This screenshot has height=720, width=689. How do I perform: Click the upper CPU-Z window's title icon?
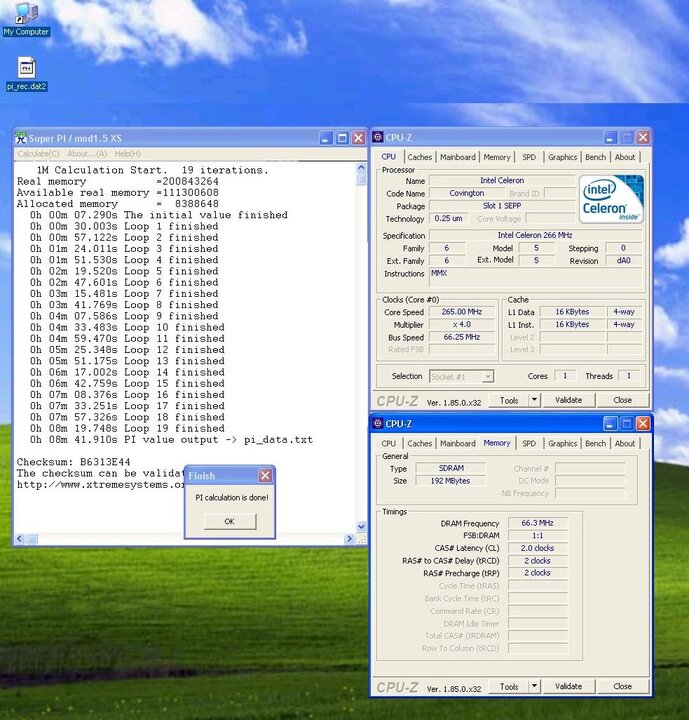[378, 137]
